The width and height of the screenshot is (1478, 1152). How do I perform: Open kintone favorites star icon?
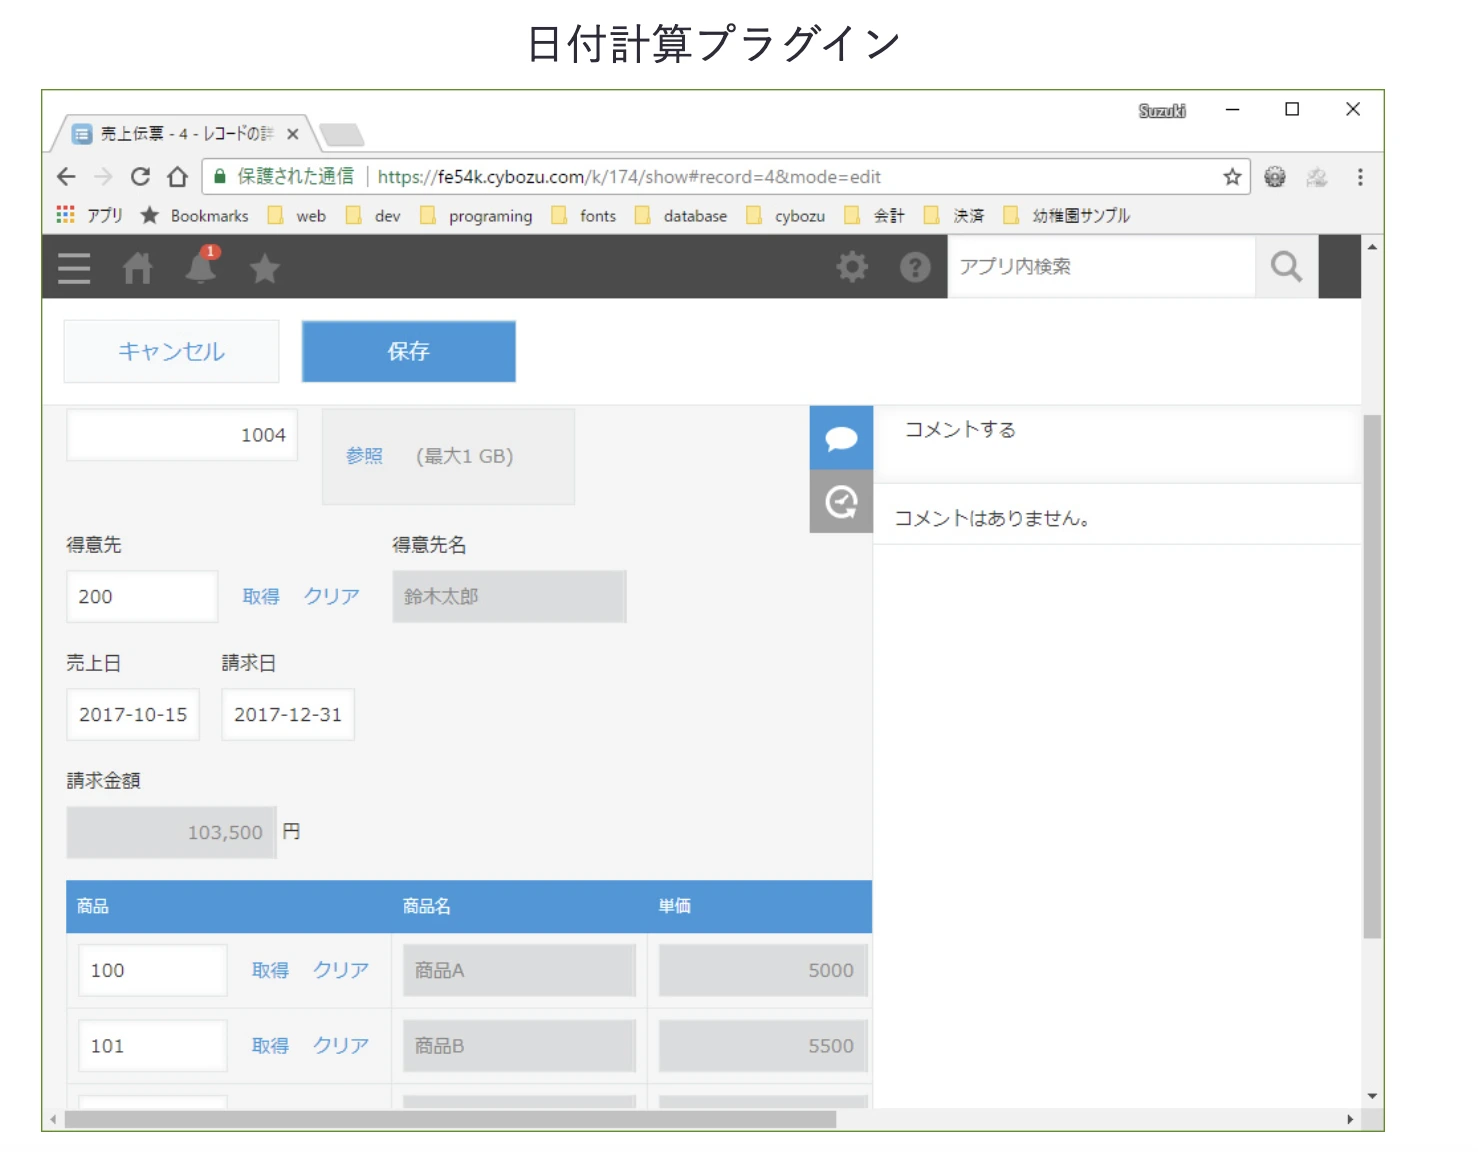265,268
